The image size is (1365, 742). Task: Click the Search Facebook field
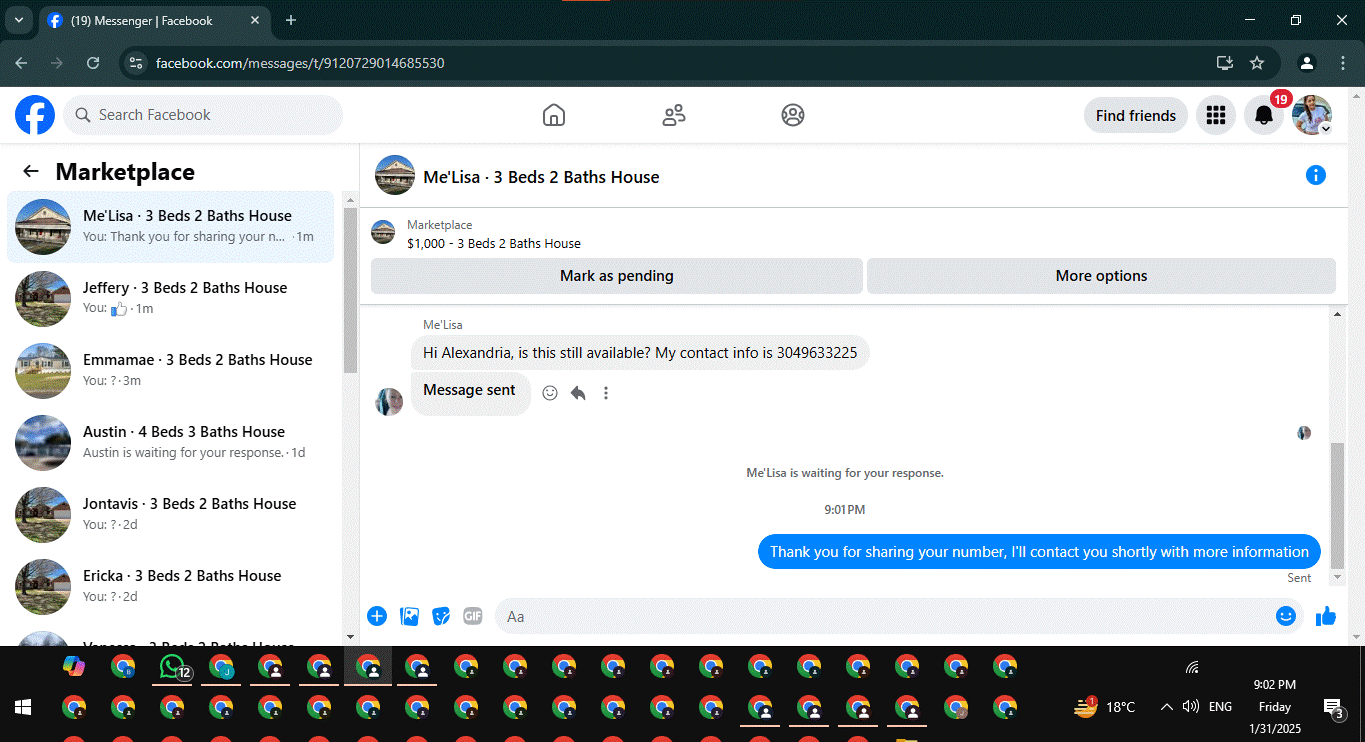pyautogui.click(x=203, y=115)
